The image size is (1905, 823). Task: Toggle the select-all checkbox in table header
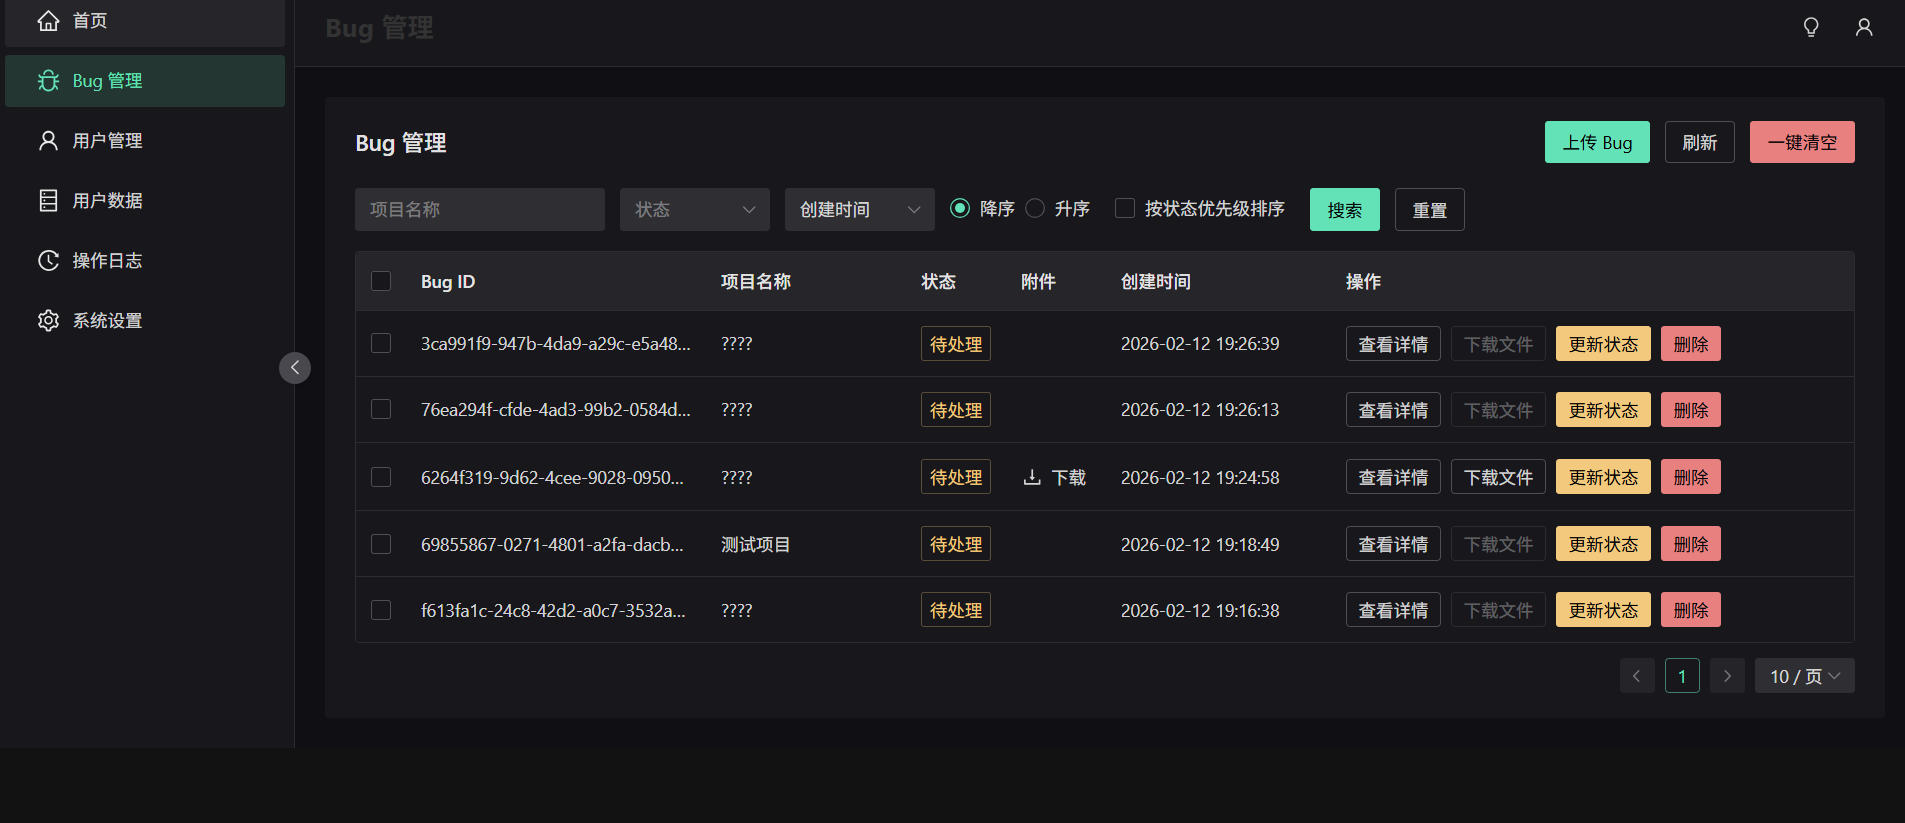pyautogui.click(x=381, y=281)
